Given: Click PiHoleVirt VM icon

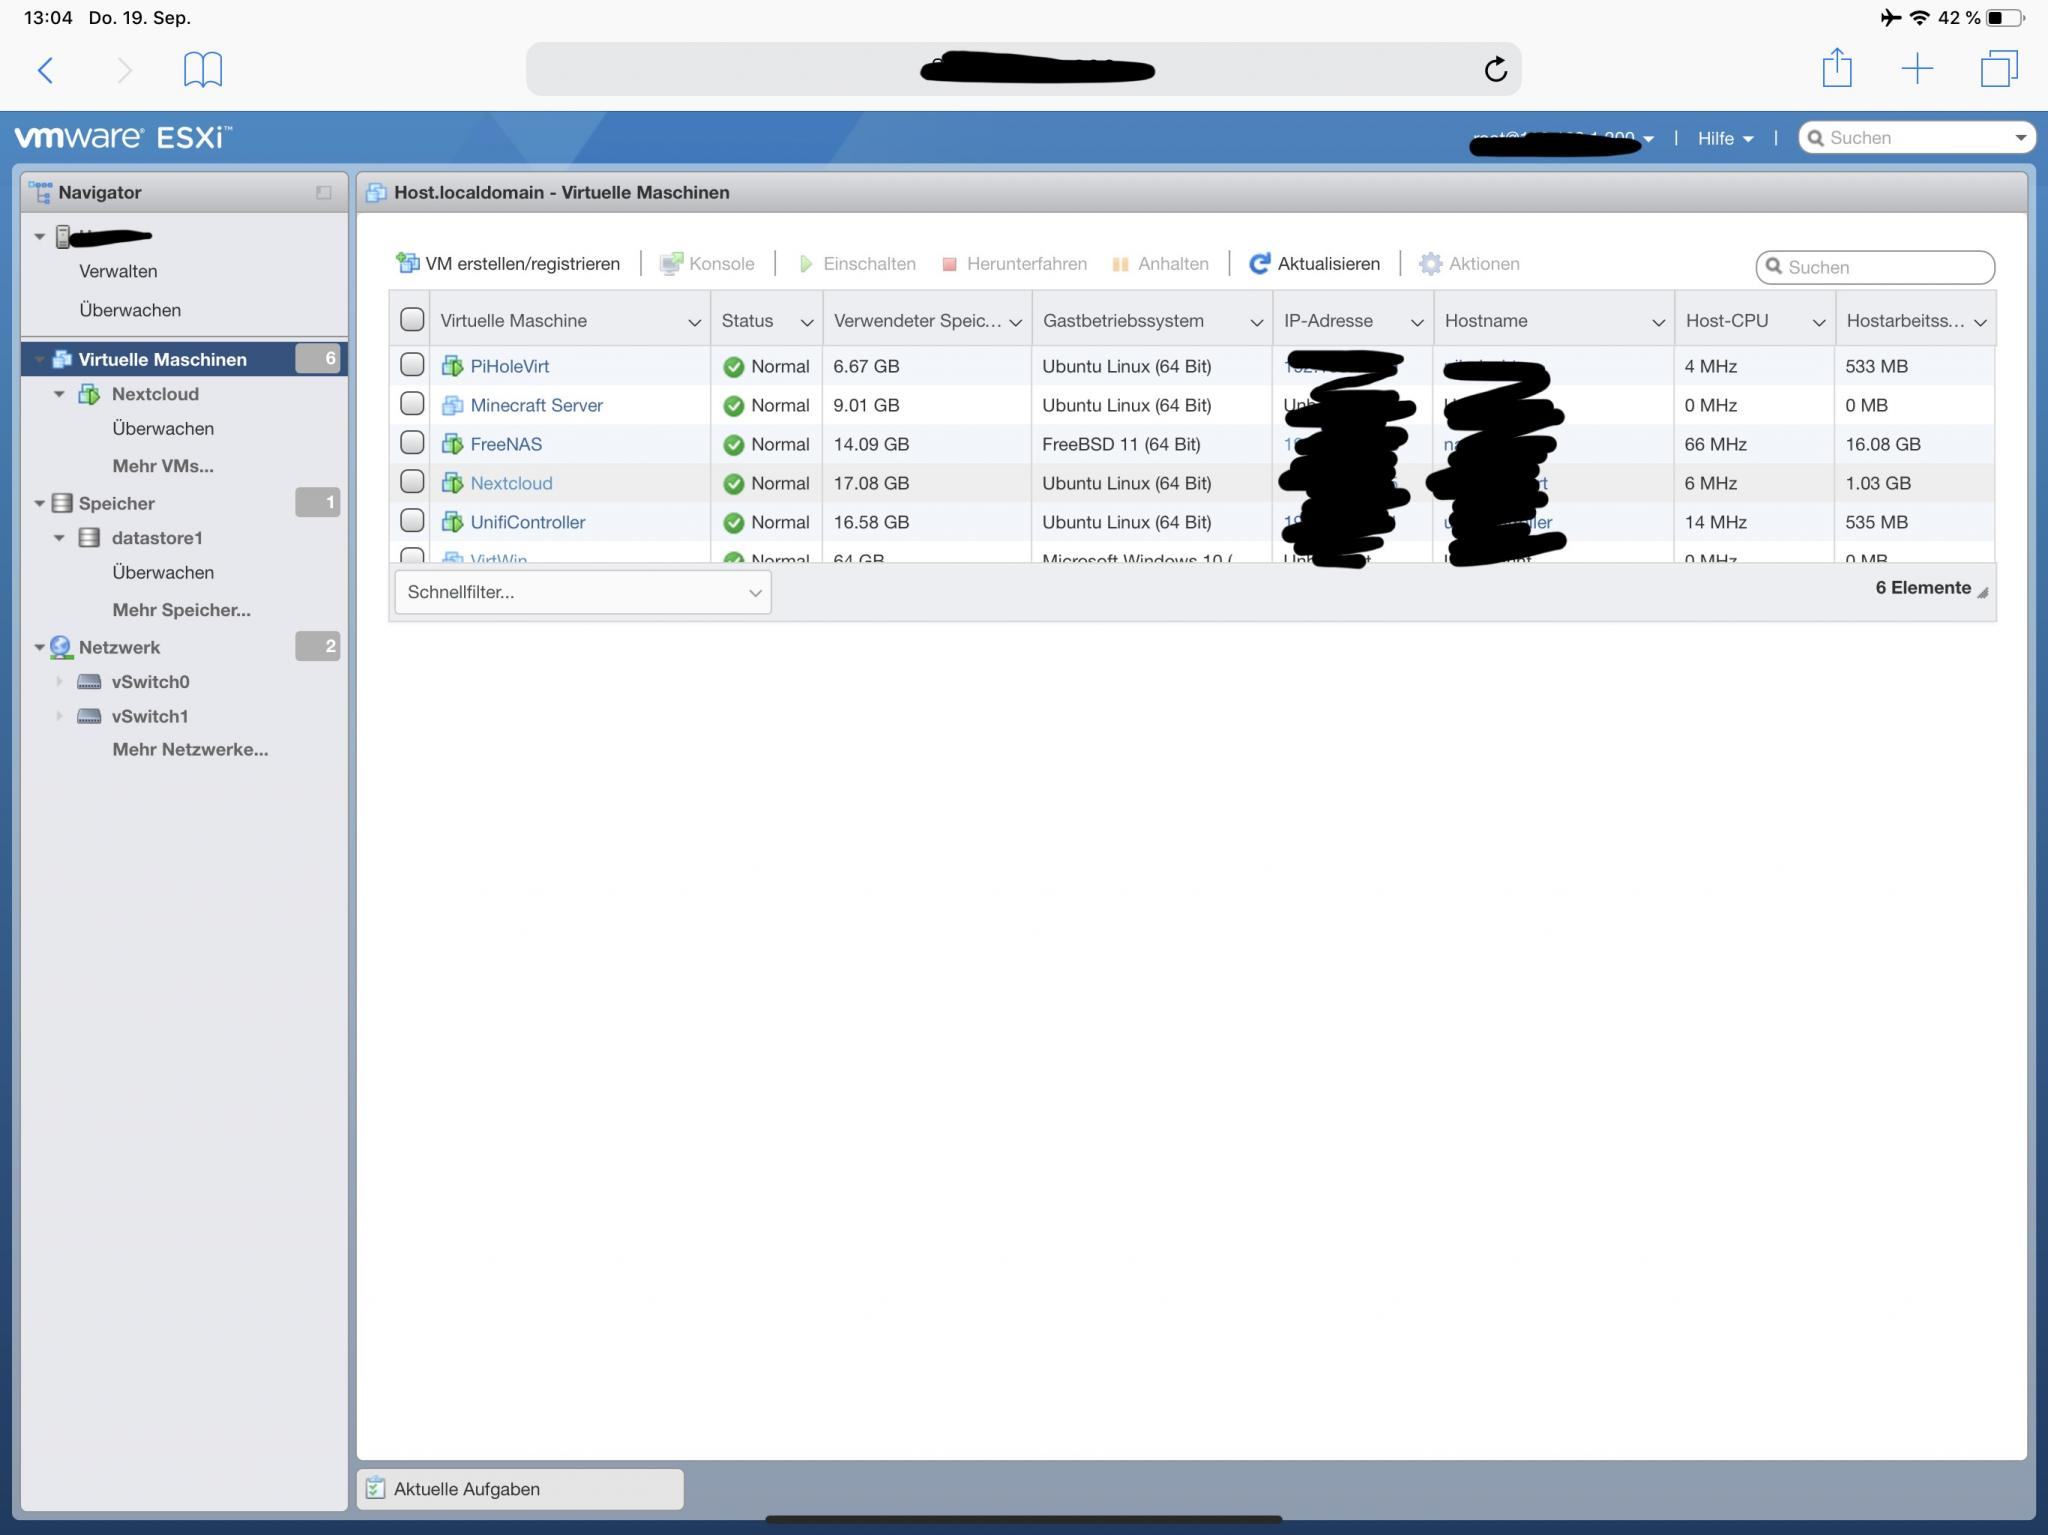Looking at the screenshot, I should [453, 366].
